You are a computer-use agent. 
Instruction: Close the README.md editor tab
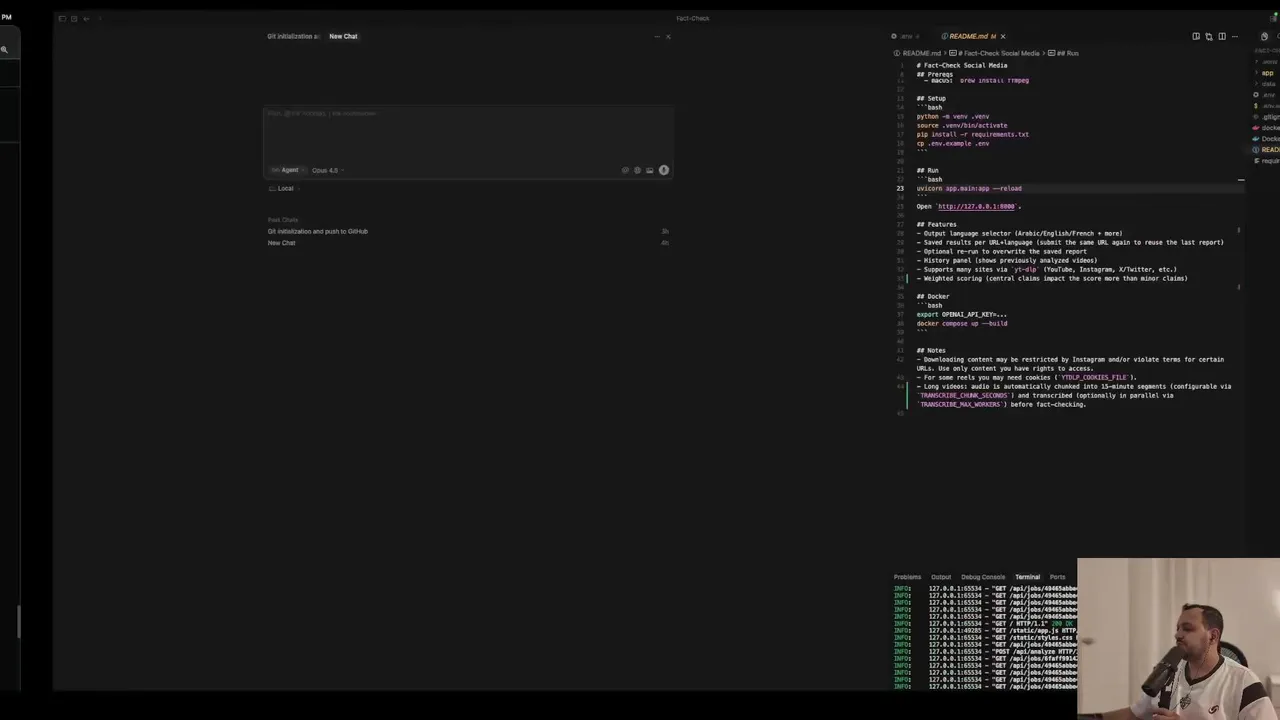(1003, 36)
